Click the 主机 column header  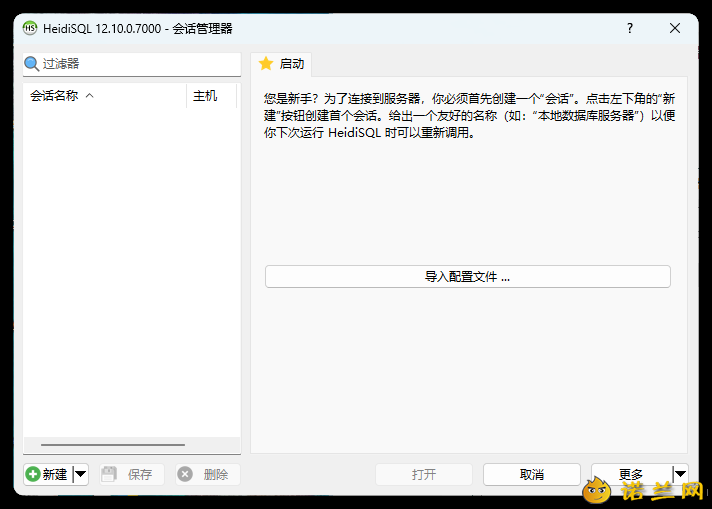[x=212, y=96]
